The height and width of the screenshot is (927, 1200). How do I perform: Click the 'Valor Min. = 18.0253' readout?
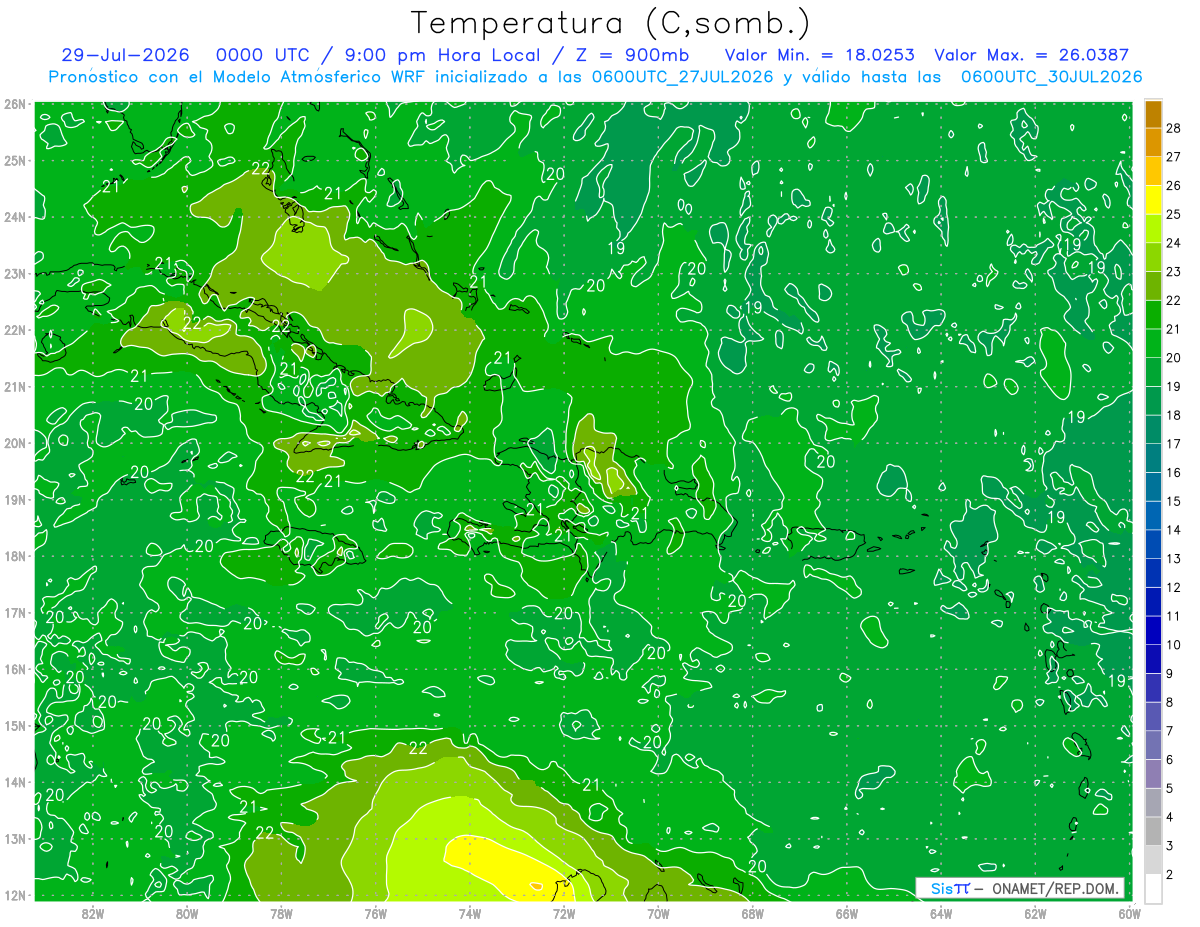(820, 55)
